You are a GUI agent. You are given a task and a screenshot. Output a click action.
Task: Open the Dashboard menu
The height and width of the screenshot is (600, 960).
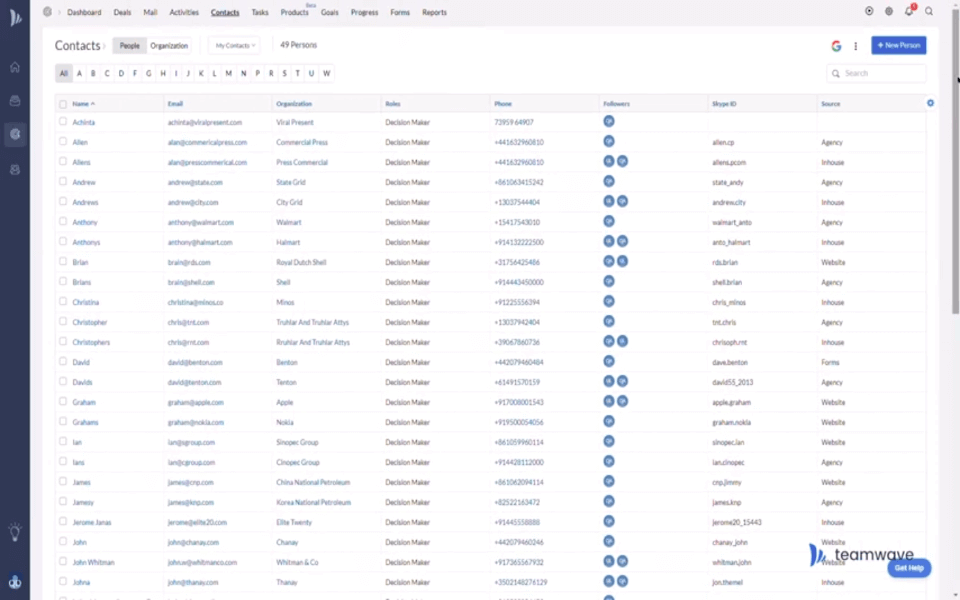(x=84, y=12)
